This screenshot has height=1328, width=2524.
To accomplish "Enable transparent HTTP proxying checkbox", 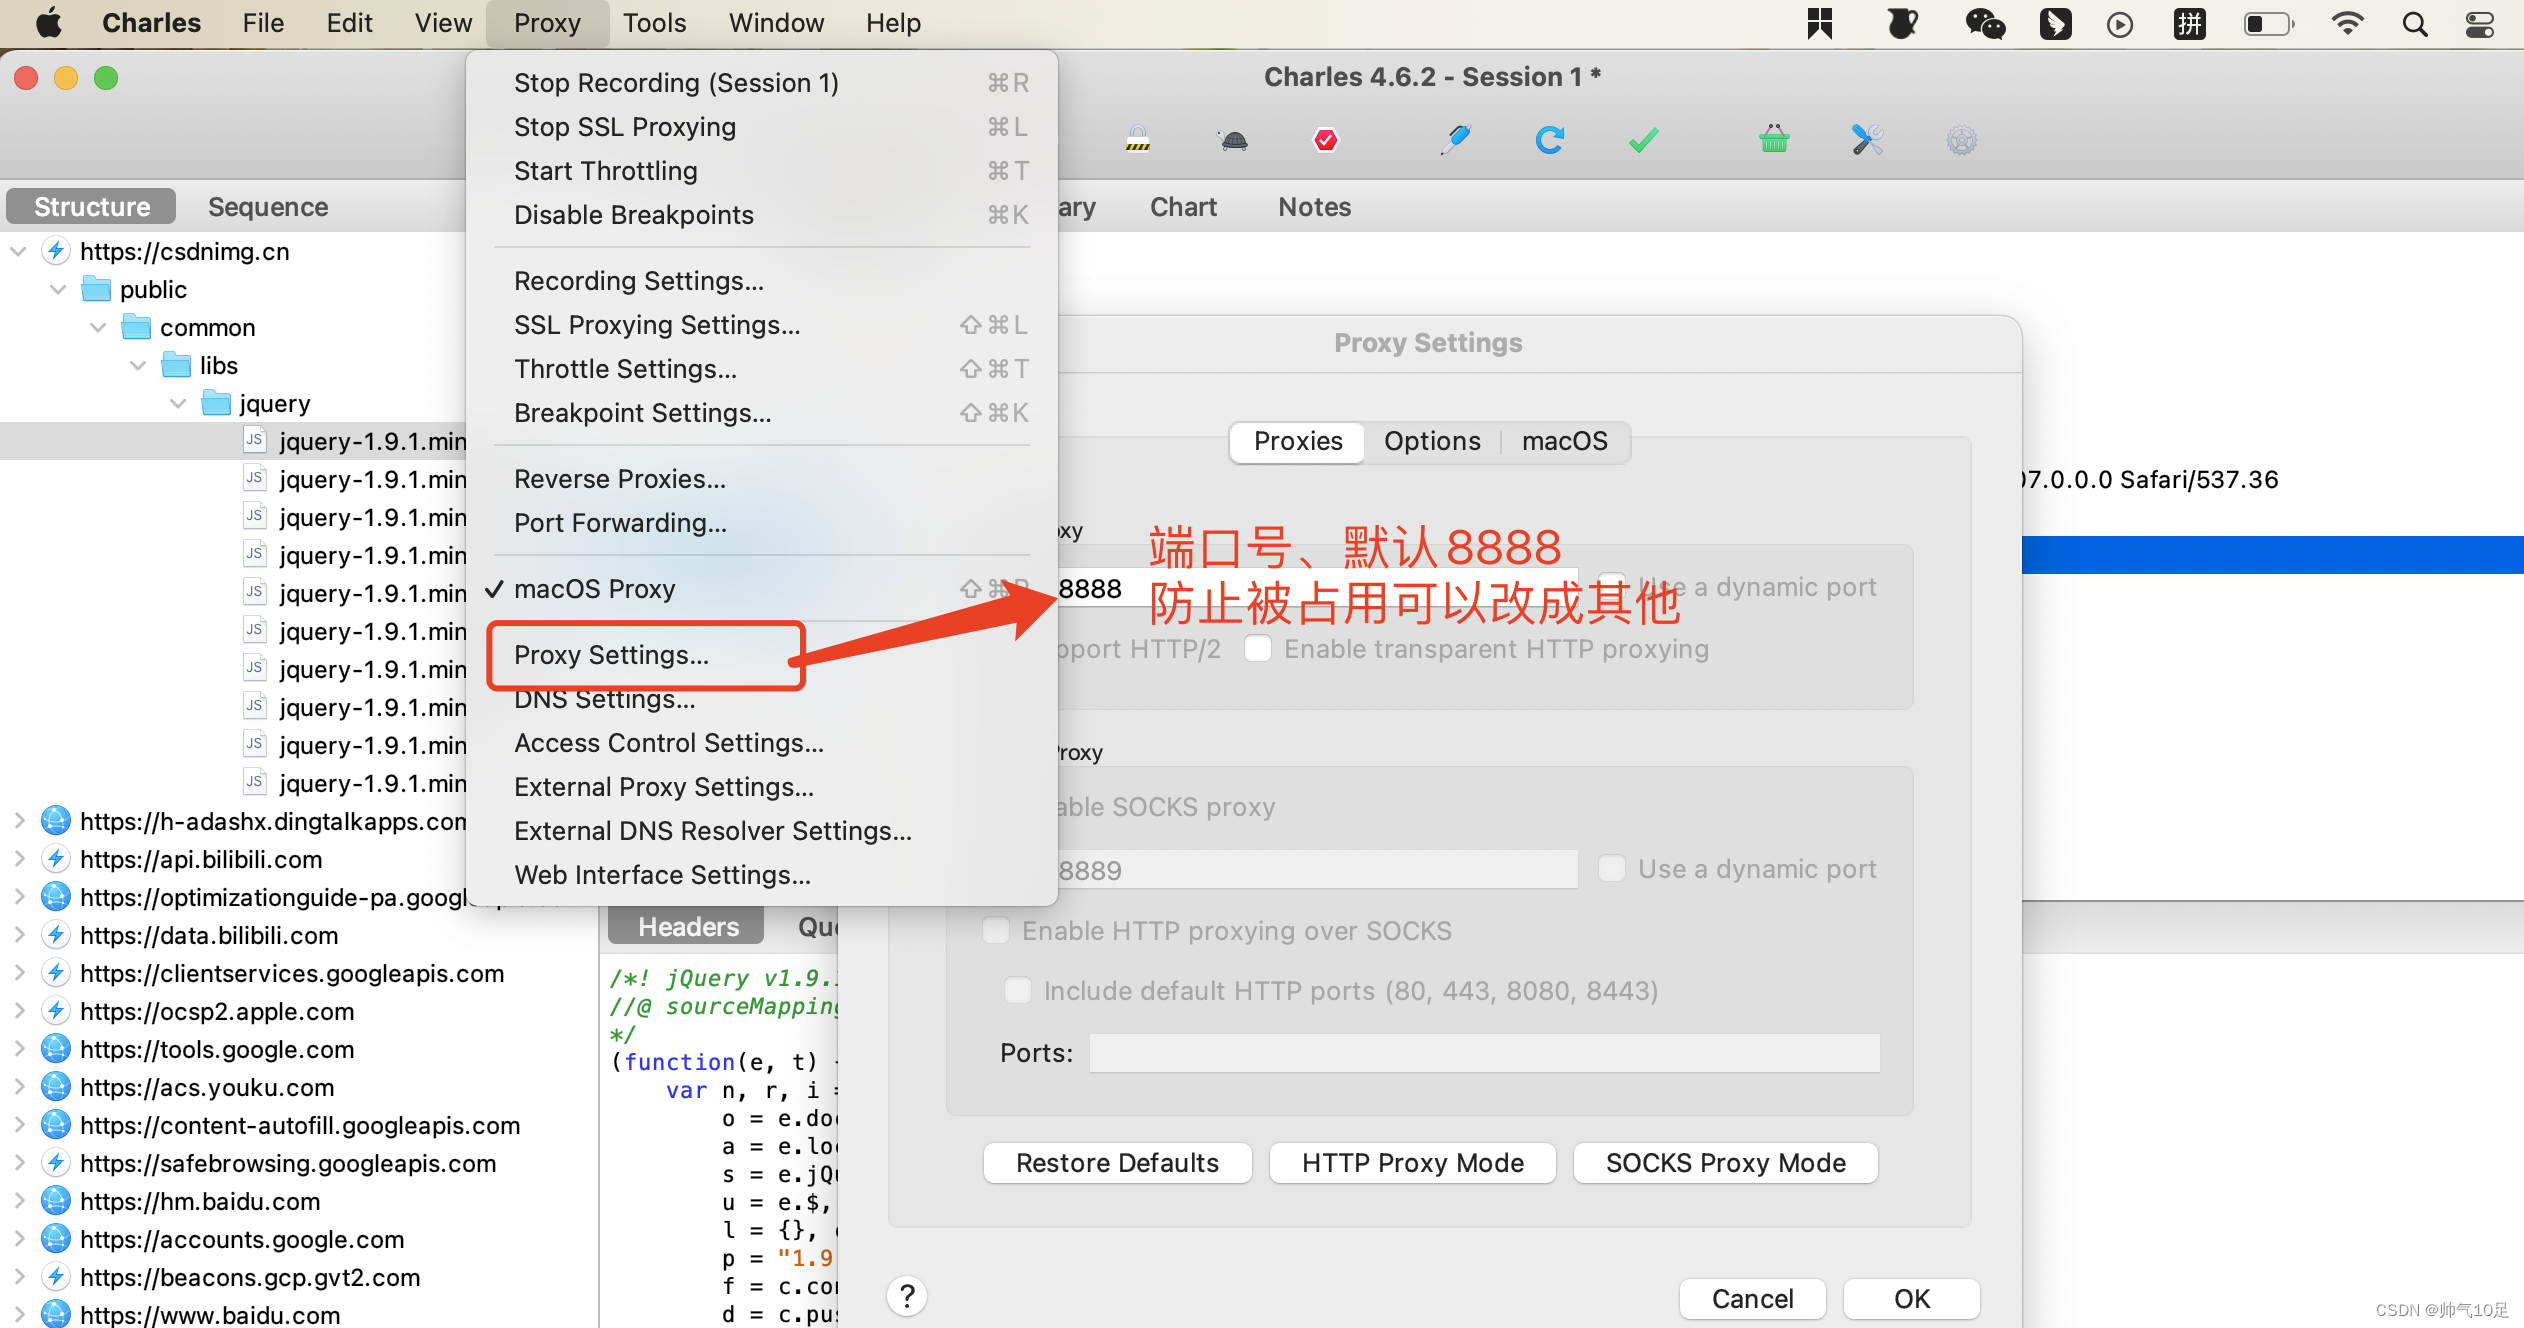I will point(1258,649).
